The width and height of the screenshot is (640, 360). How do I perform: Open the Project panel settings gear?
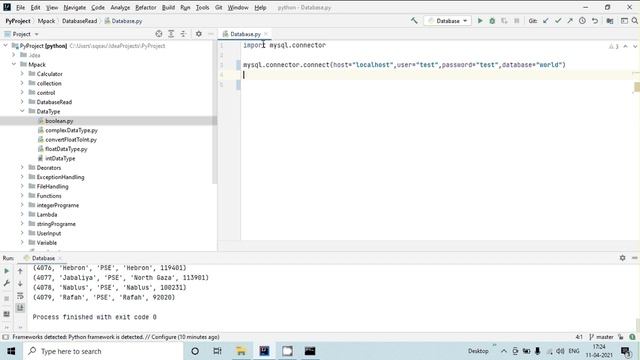pos(199,34)
